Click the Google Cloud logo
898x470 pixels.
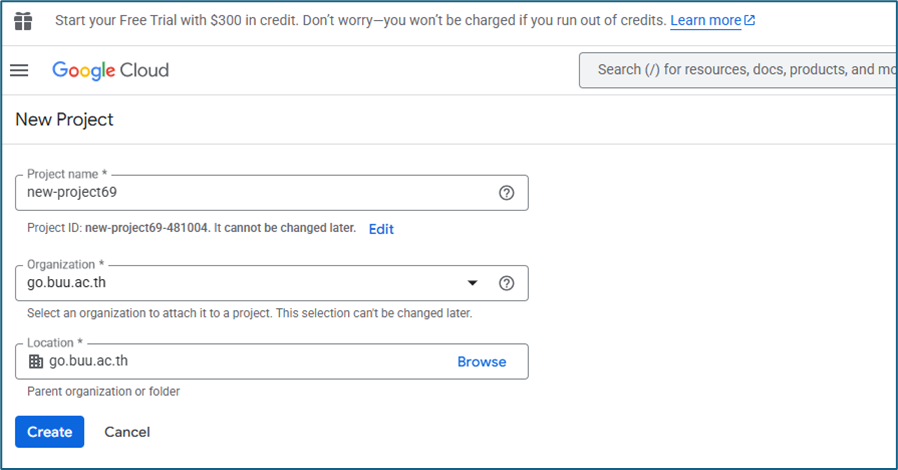point(110,70)
